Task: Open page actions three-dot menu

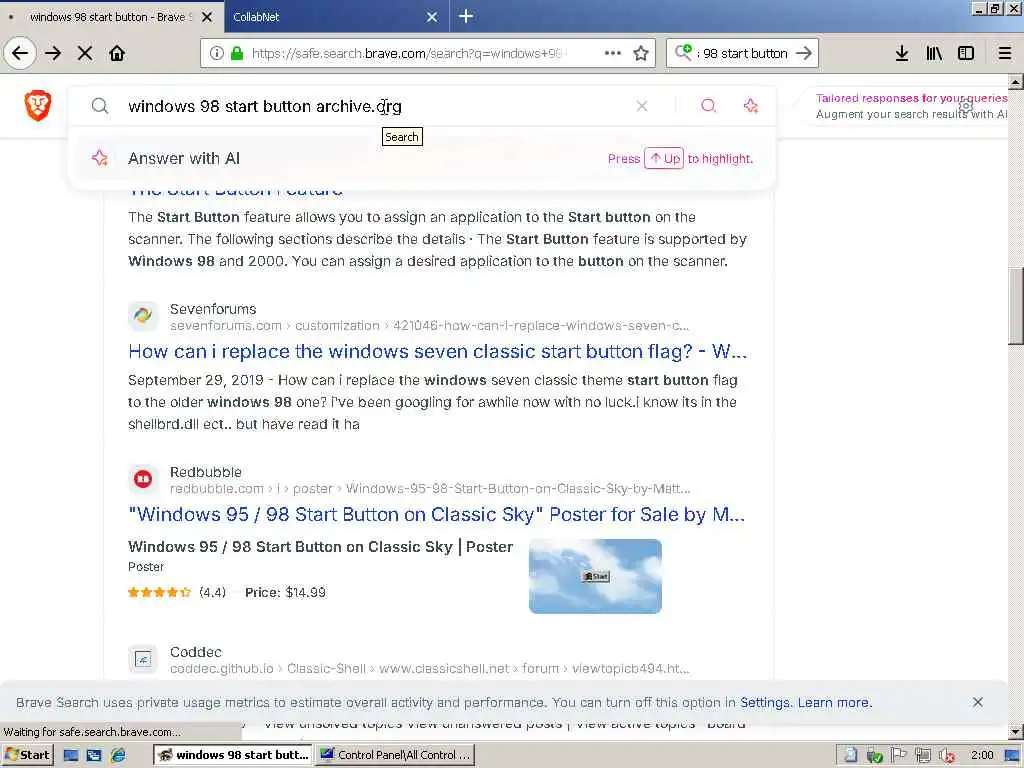Action: 613,53
